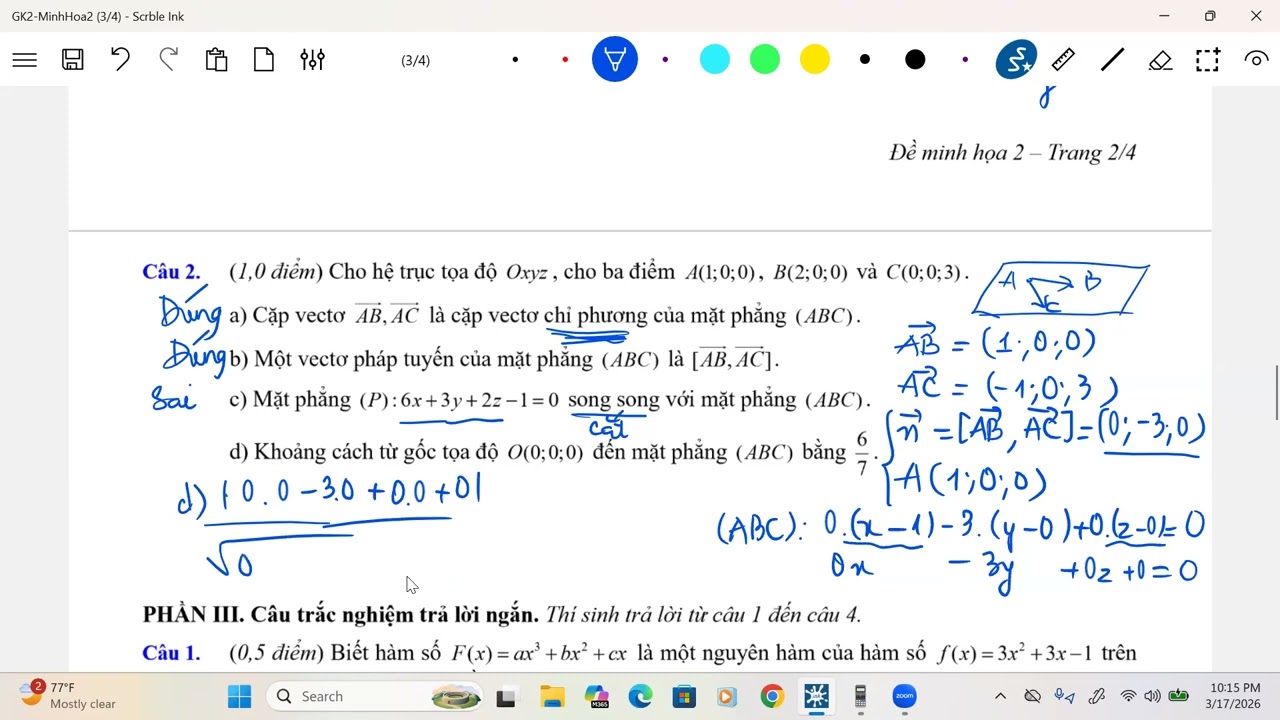The height and width of the screenshot is (720, 1280).
Task: Open Zoom from taskbar
Action: (x=904, y=696)
